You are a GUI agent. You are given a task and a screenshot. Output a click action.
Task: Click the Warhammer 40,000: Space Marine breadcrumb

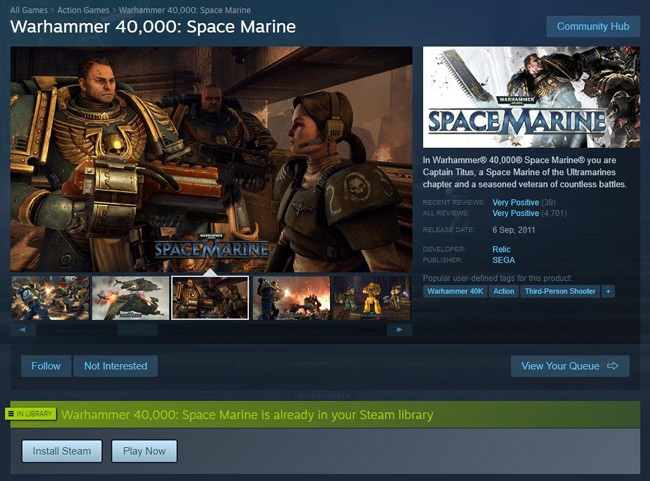184,10
